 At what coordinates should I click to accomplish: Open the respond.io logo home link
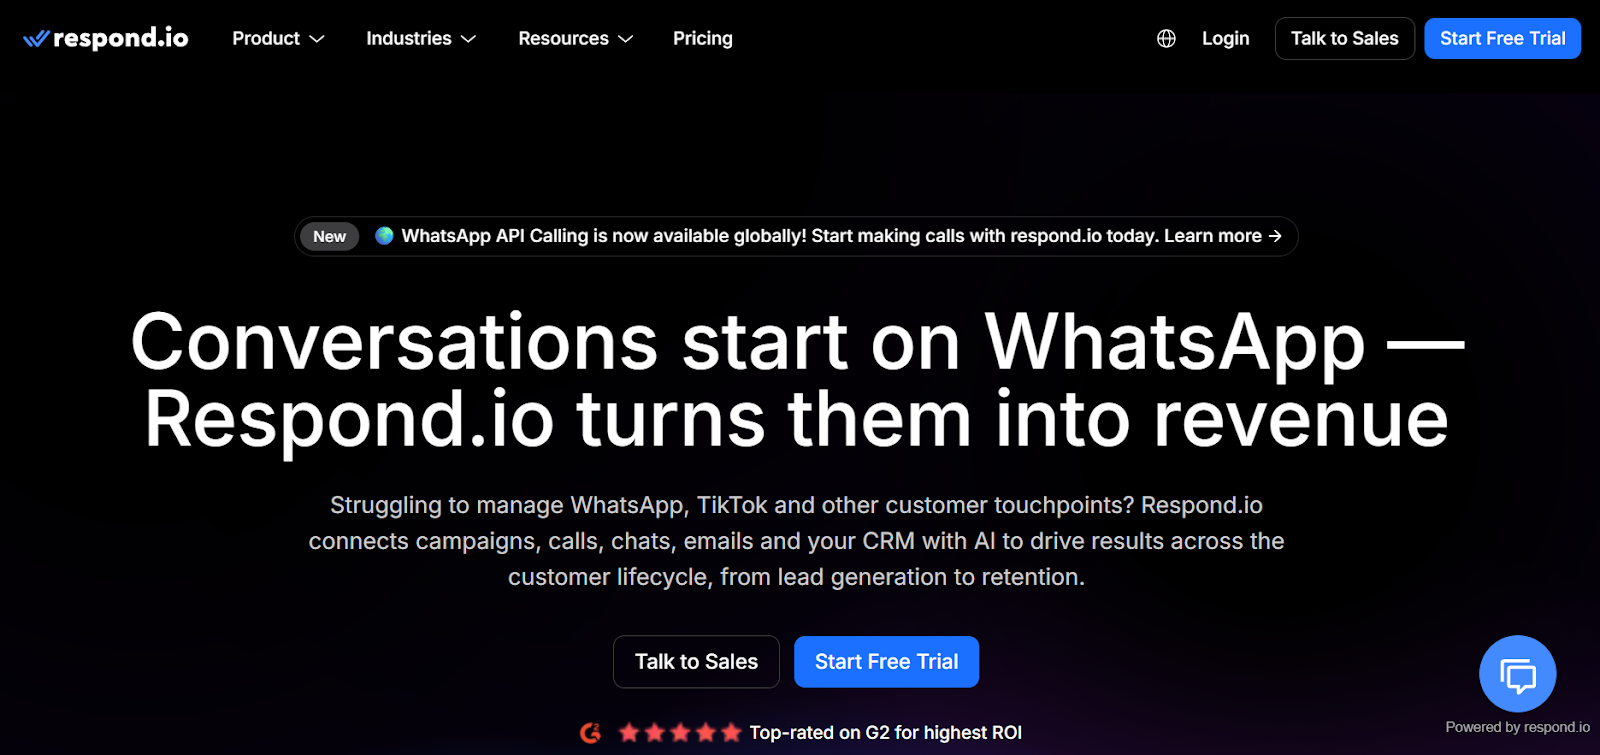click(106, 38)
